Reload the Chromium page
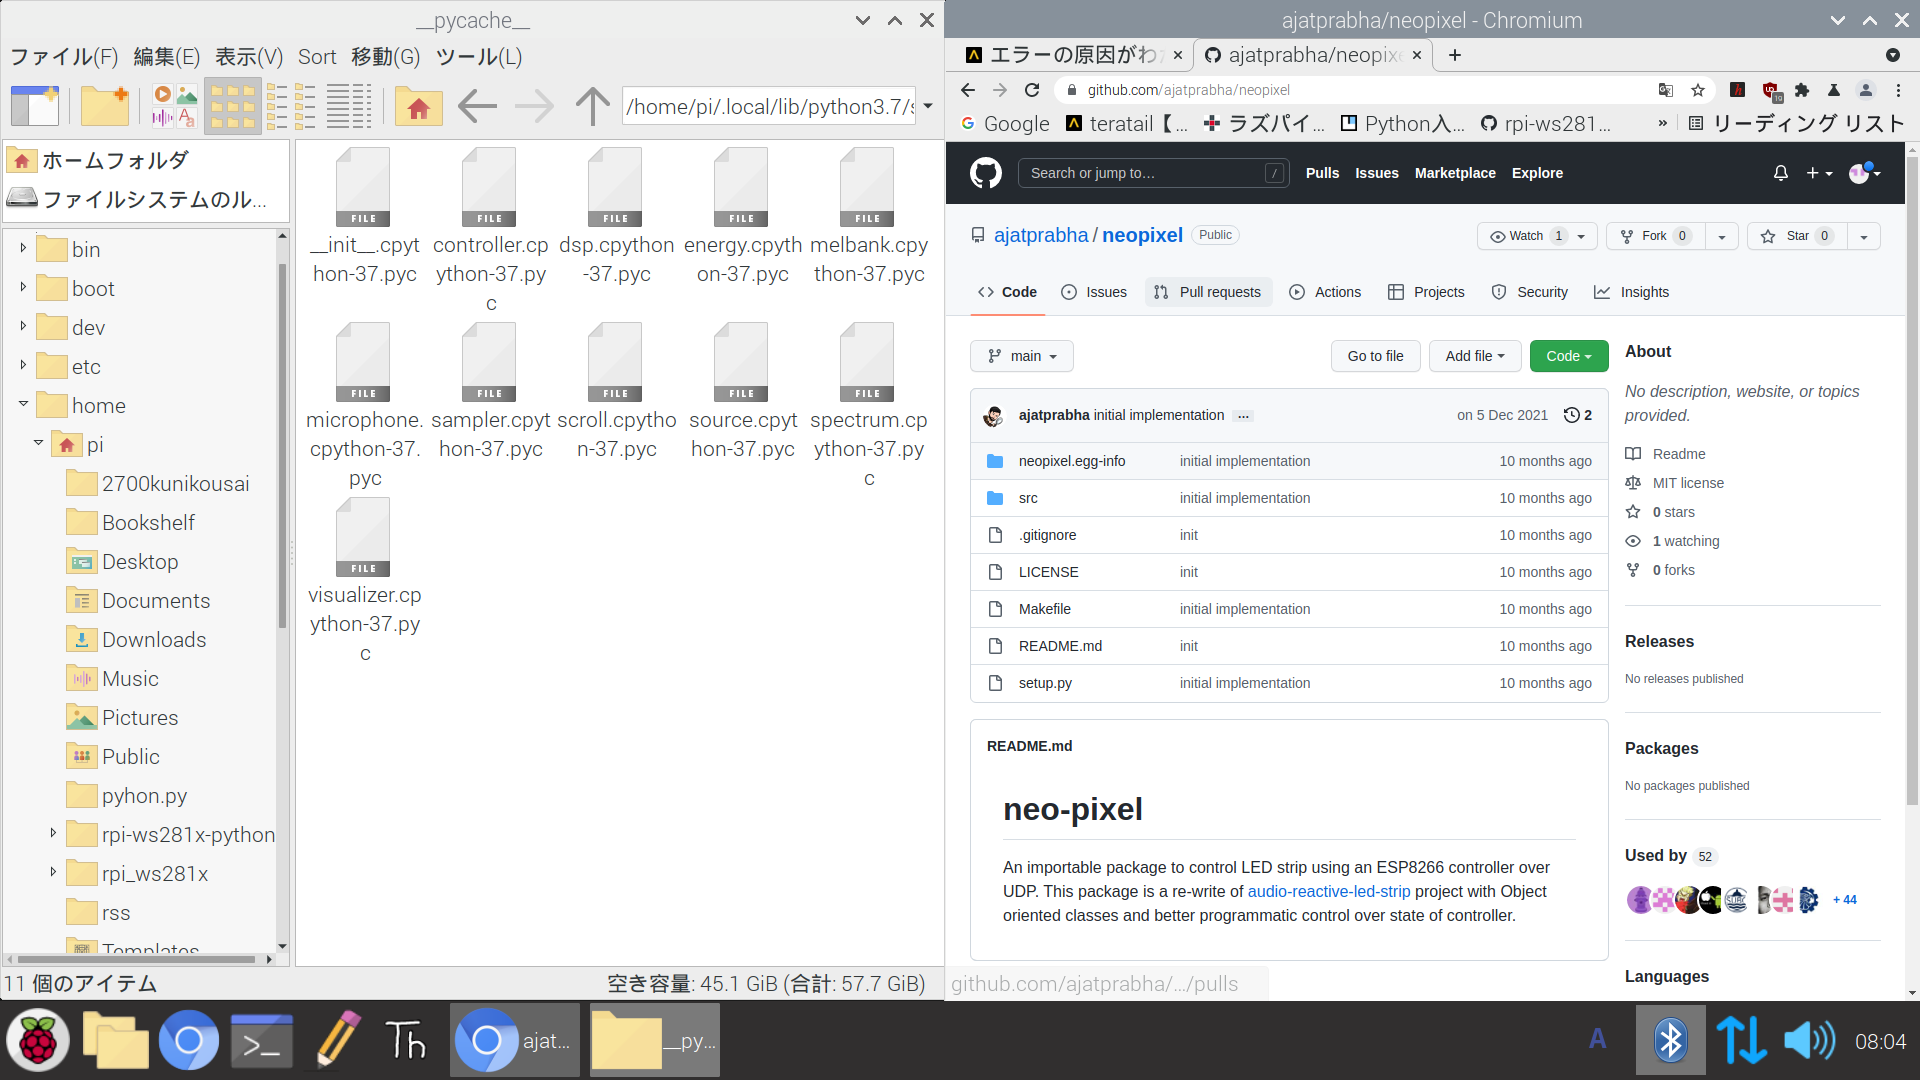1920x1080 pixels. click(1032, 90)
